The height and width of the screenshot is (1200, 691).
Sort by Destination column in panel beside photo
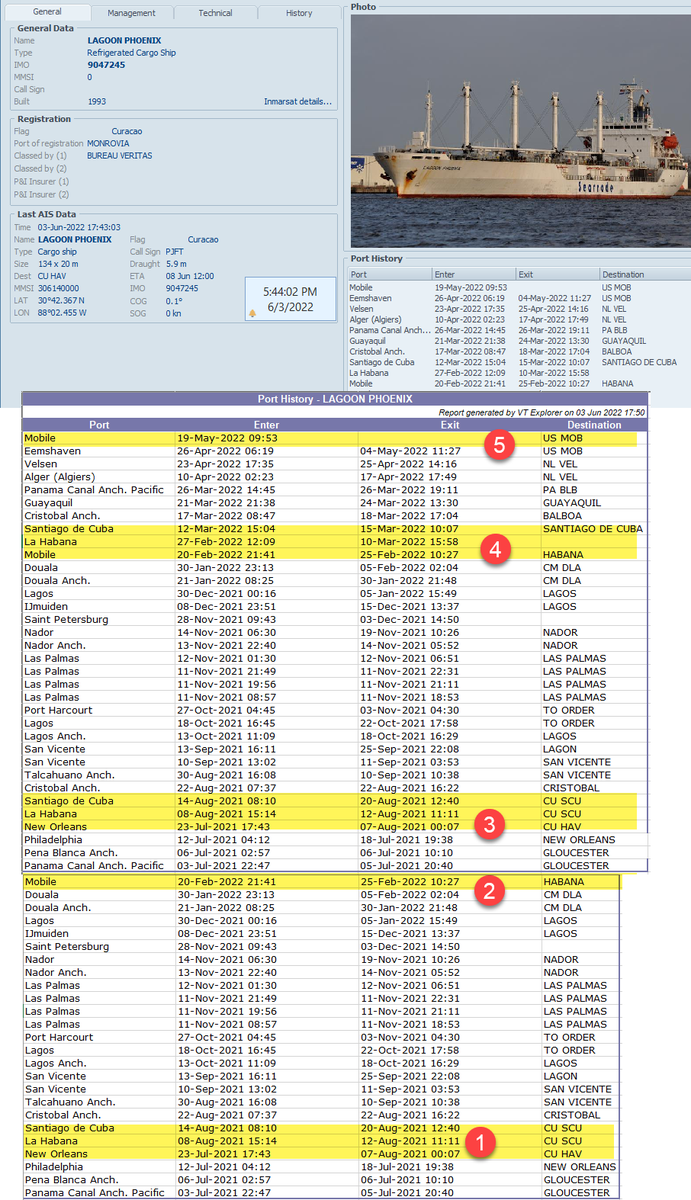644,274
